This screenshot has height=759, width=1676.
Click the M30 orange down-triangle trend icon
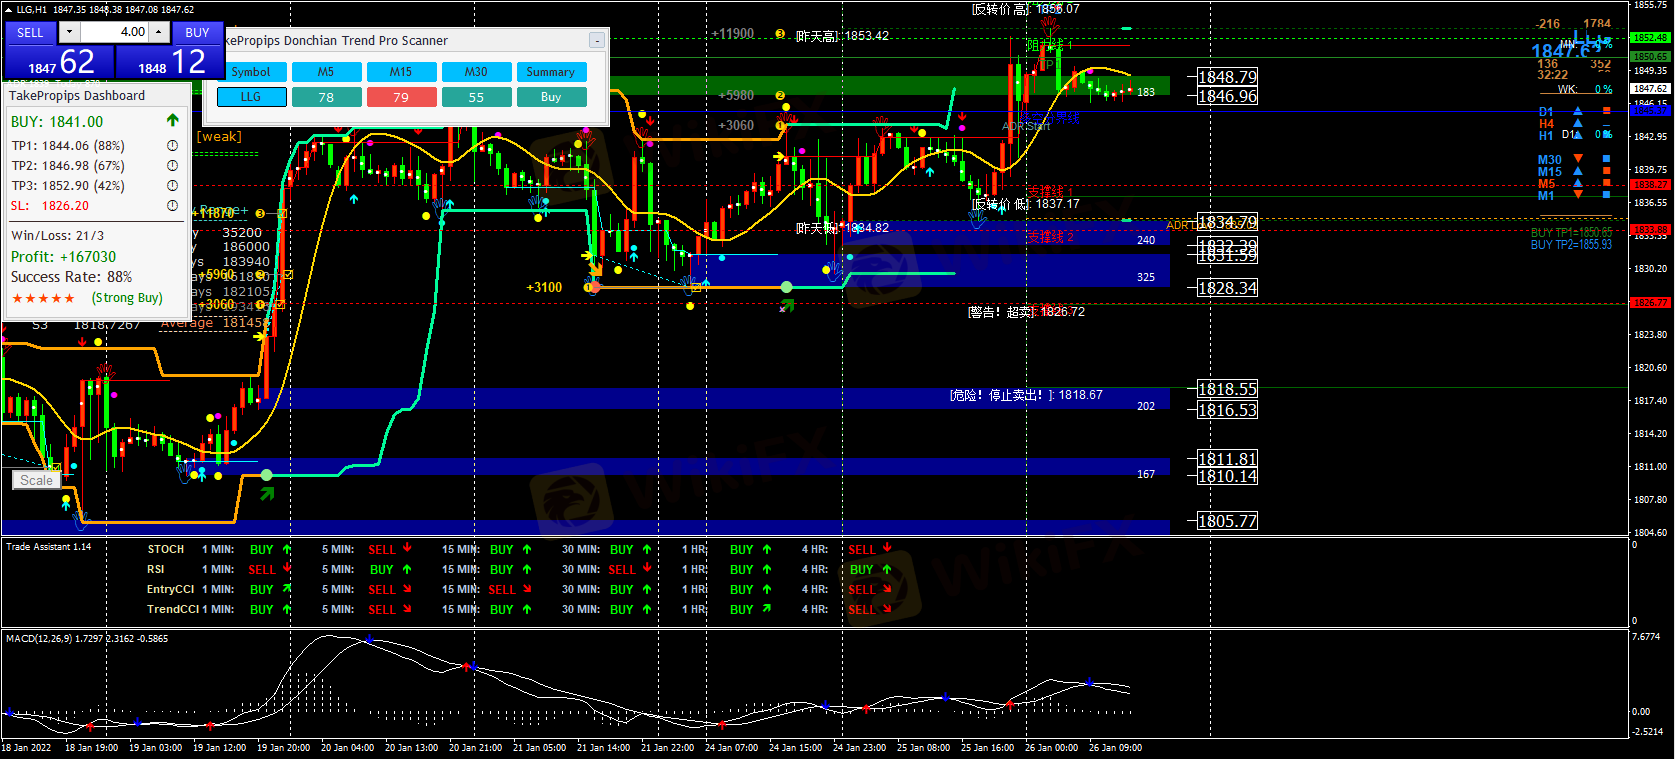(x=1578, y=160)
